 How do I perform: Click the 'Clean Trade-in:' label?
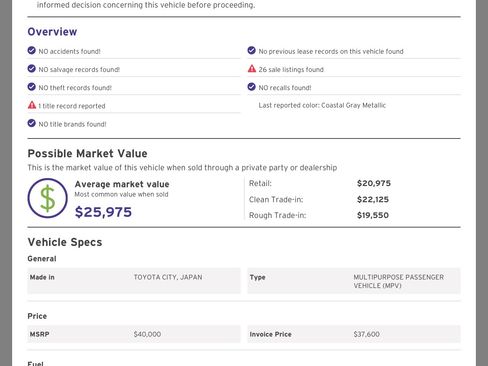click(276, 200)
